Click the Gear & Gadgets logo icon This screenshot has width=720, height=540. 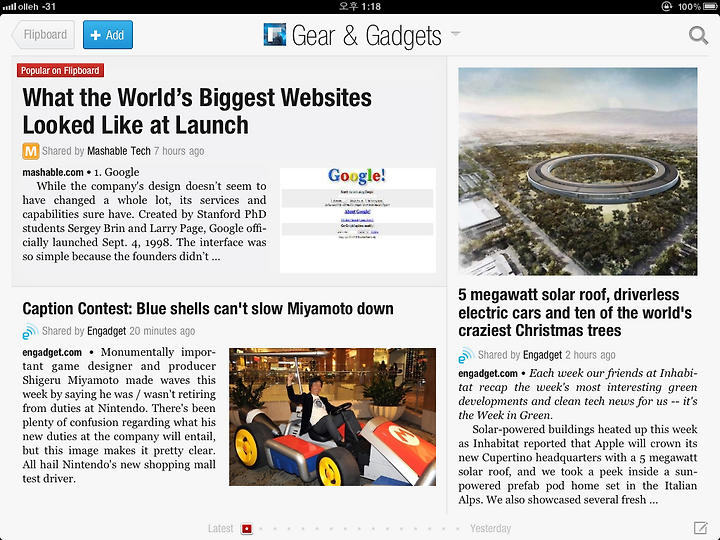pos(275,35)
